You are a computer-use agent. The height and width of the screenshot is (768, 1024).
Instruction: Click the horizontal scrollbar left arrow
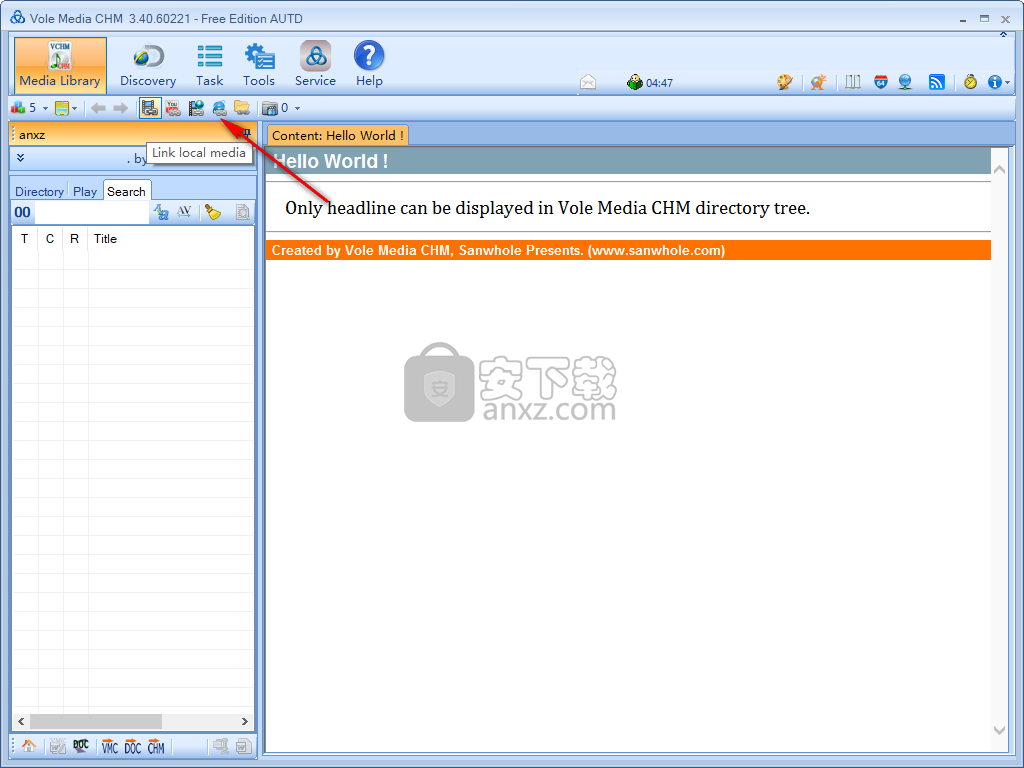21,722
